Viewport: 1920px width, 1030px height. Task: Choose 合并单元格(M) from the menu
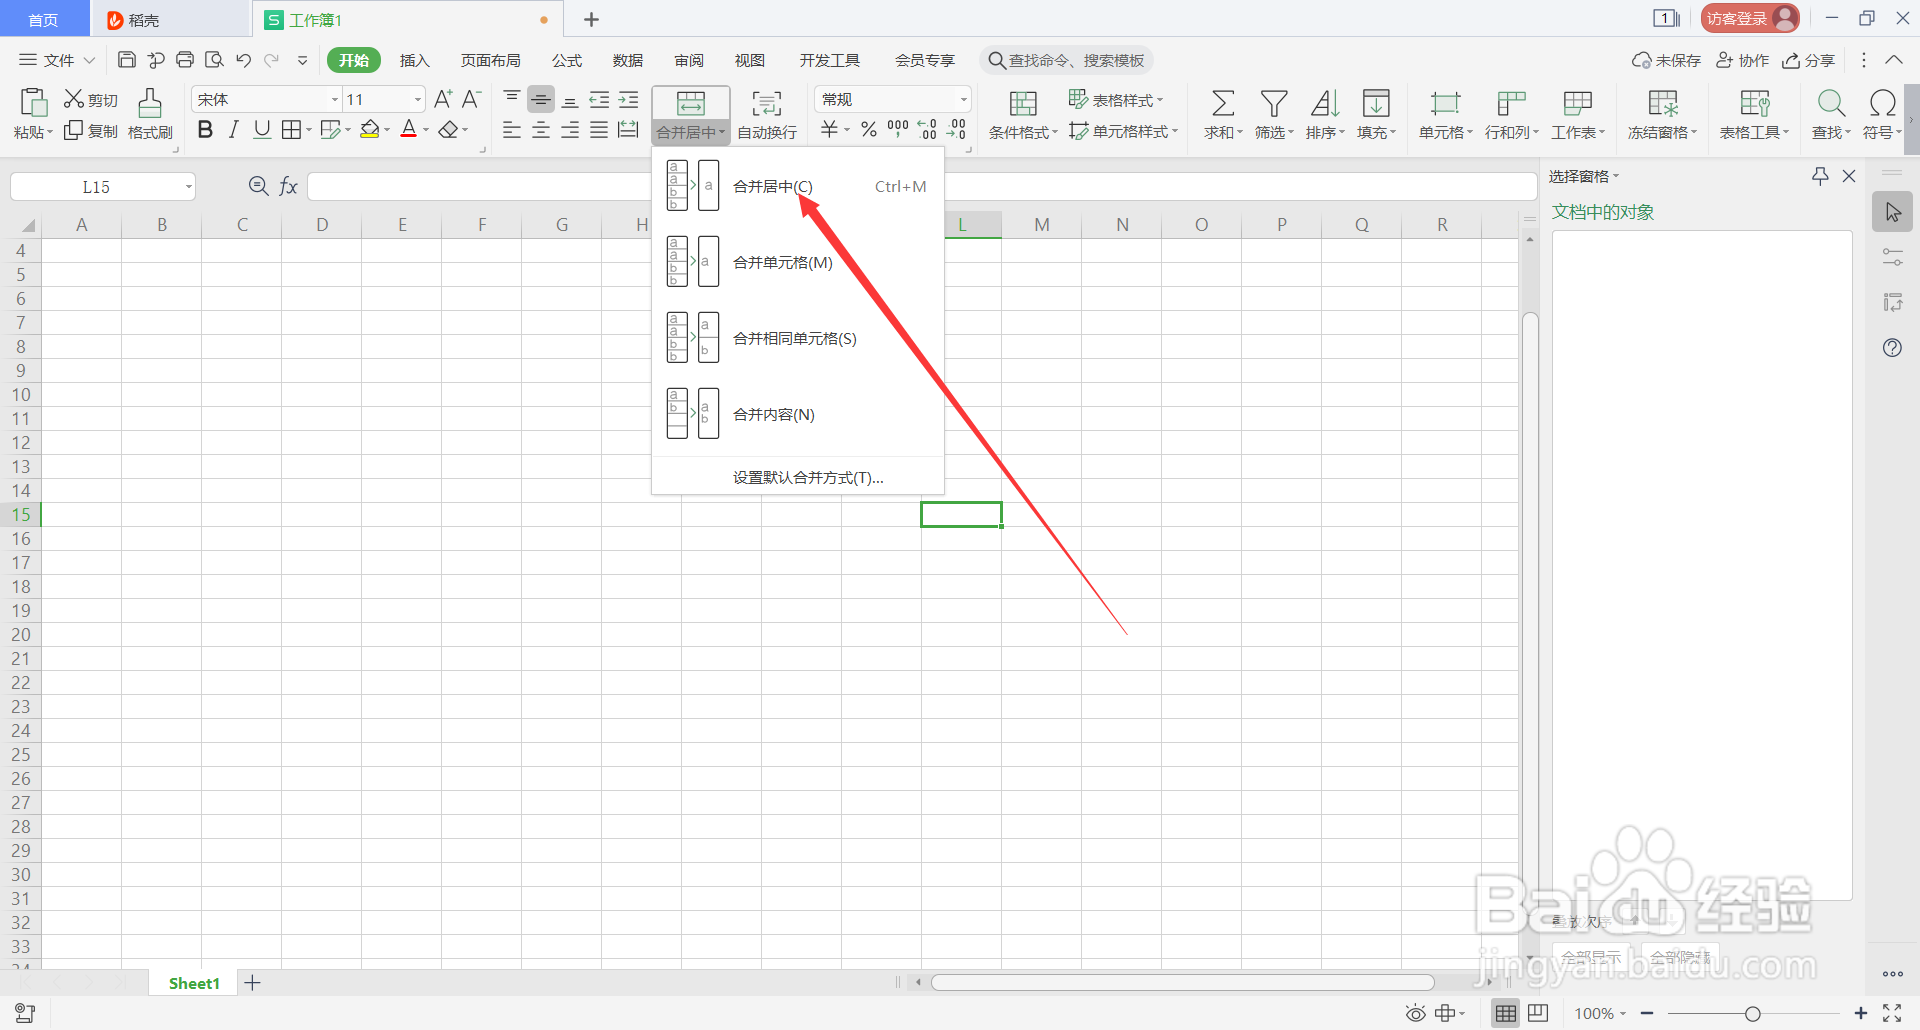coord(781,262)
